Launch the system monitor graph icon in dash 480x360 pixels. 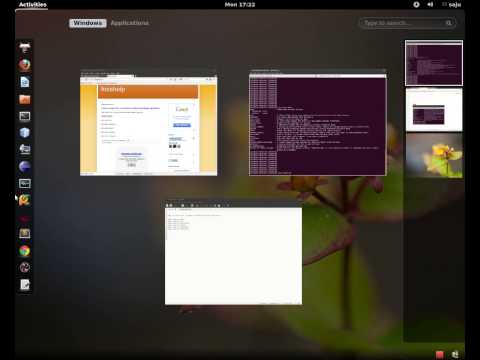(25, 183)
